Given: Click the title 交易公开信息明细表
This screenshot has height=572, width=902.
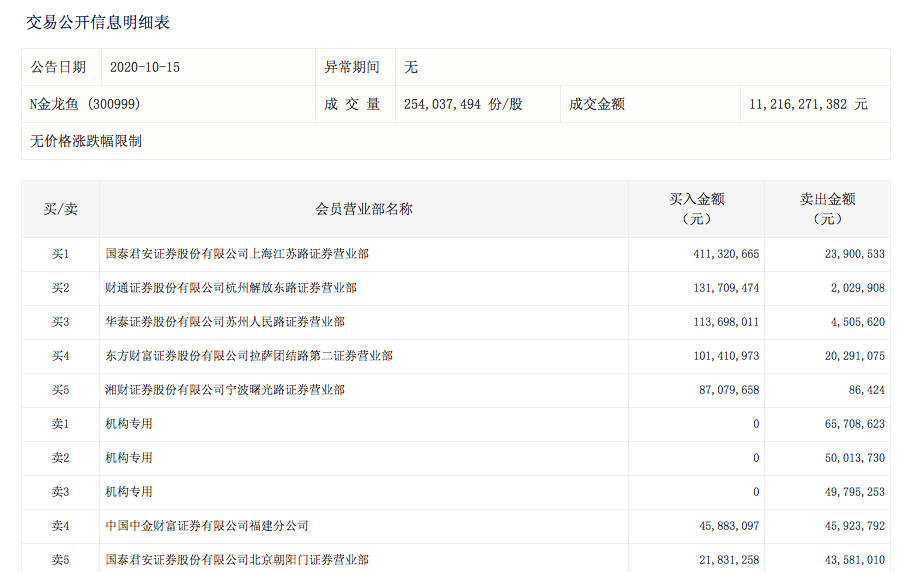Looking at the screenshot, I should (x=98, y=22).
